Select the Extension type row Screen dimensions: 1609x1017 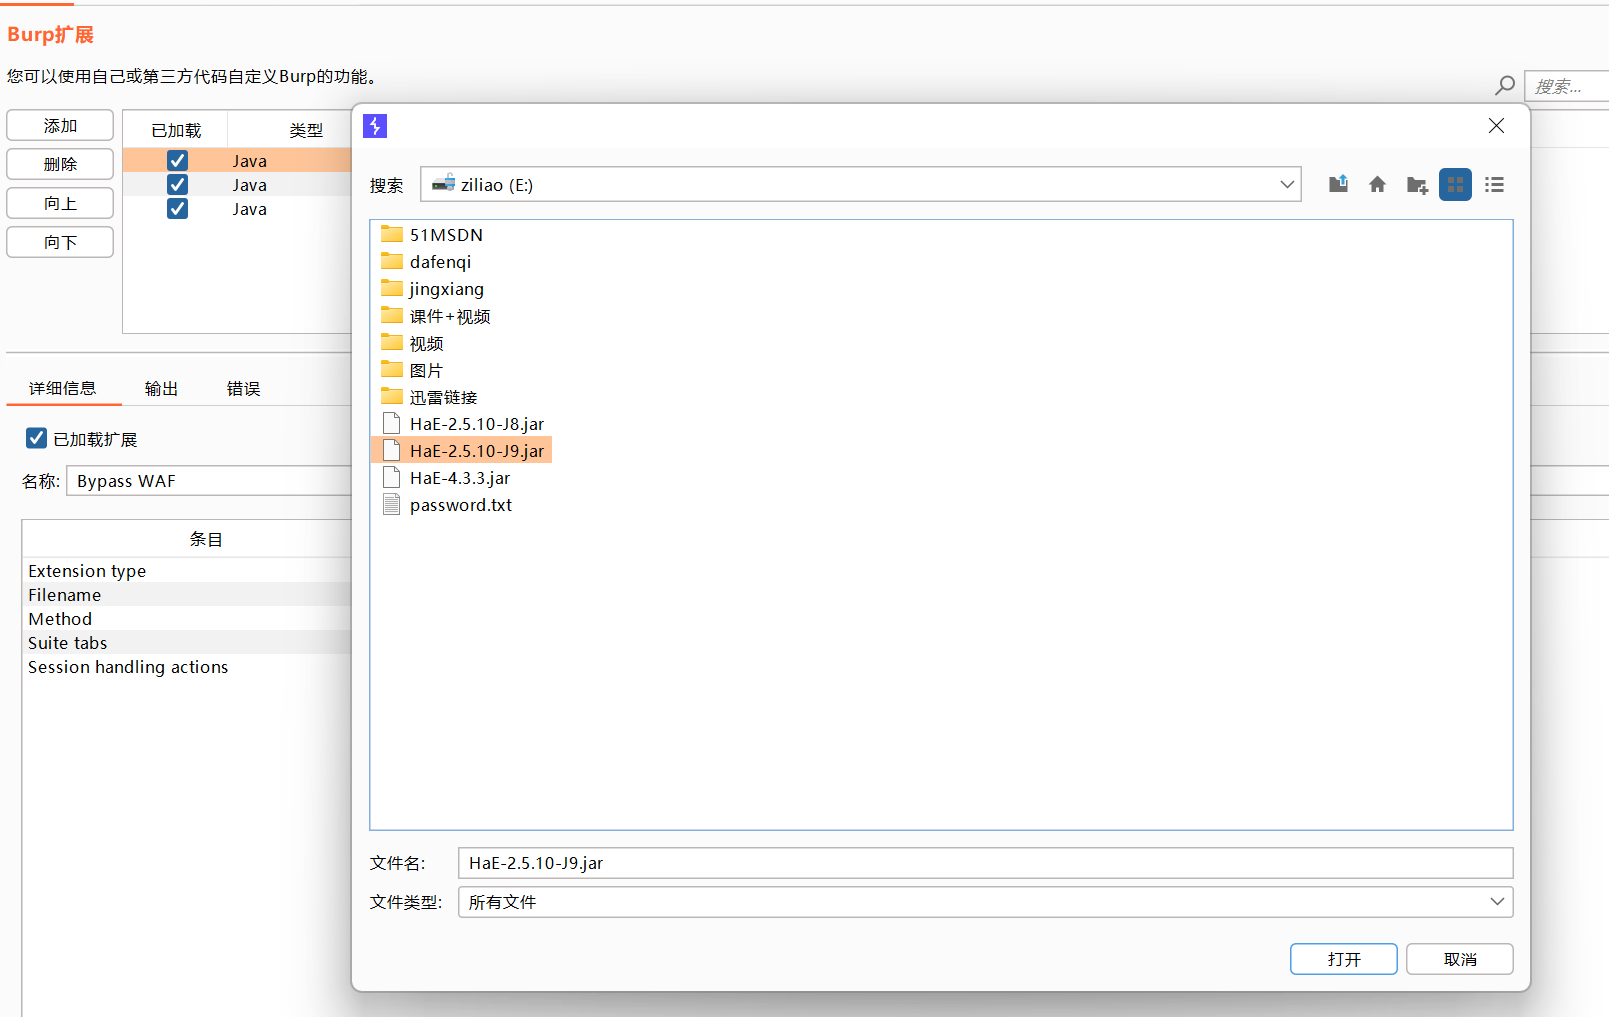tap(188, 570)
